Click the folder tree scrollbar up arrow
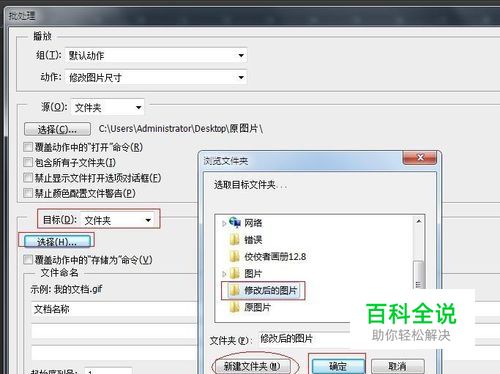This screenshot has width=500, height=374. [419, 221]
